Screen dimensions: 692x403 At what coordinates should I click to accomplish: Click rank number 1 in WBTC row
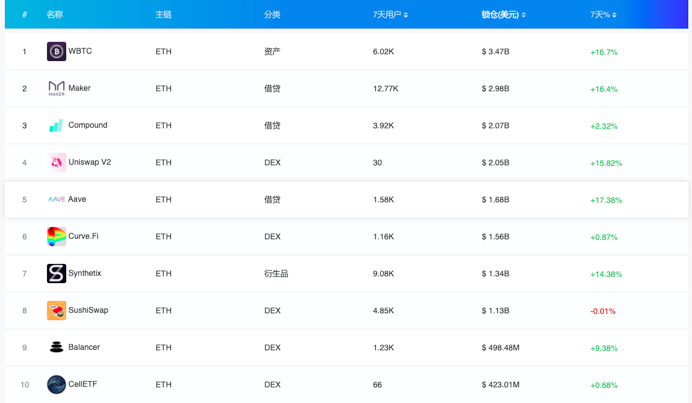pos(24,52)
